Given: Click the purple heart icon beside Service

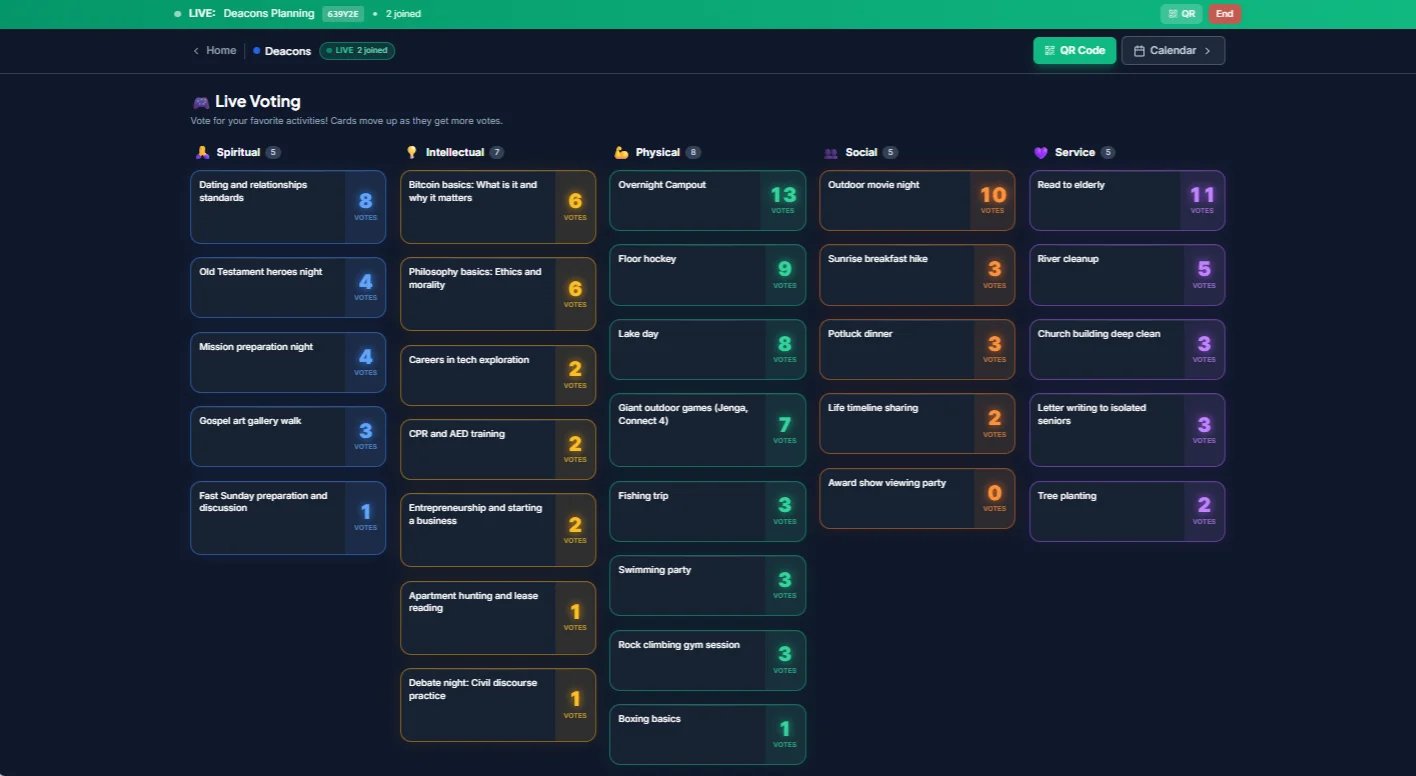Looking at the screenshot, I should 1040,152.
